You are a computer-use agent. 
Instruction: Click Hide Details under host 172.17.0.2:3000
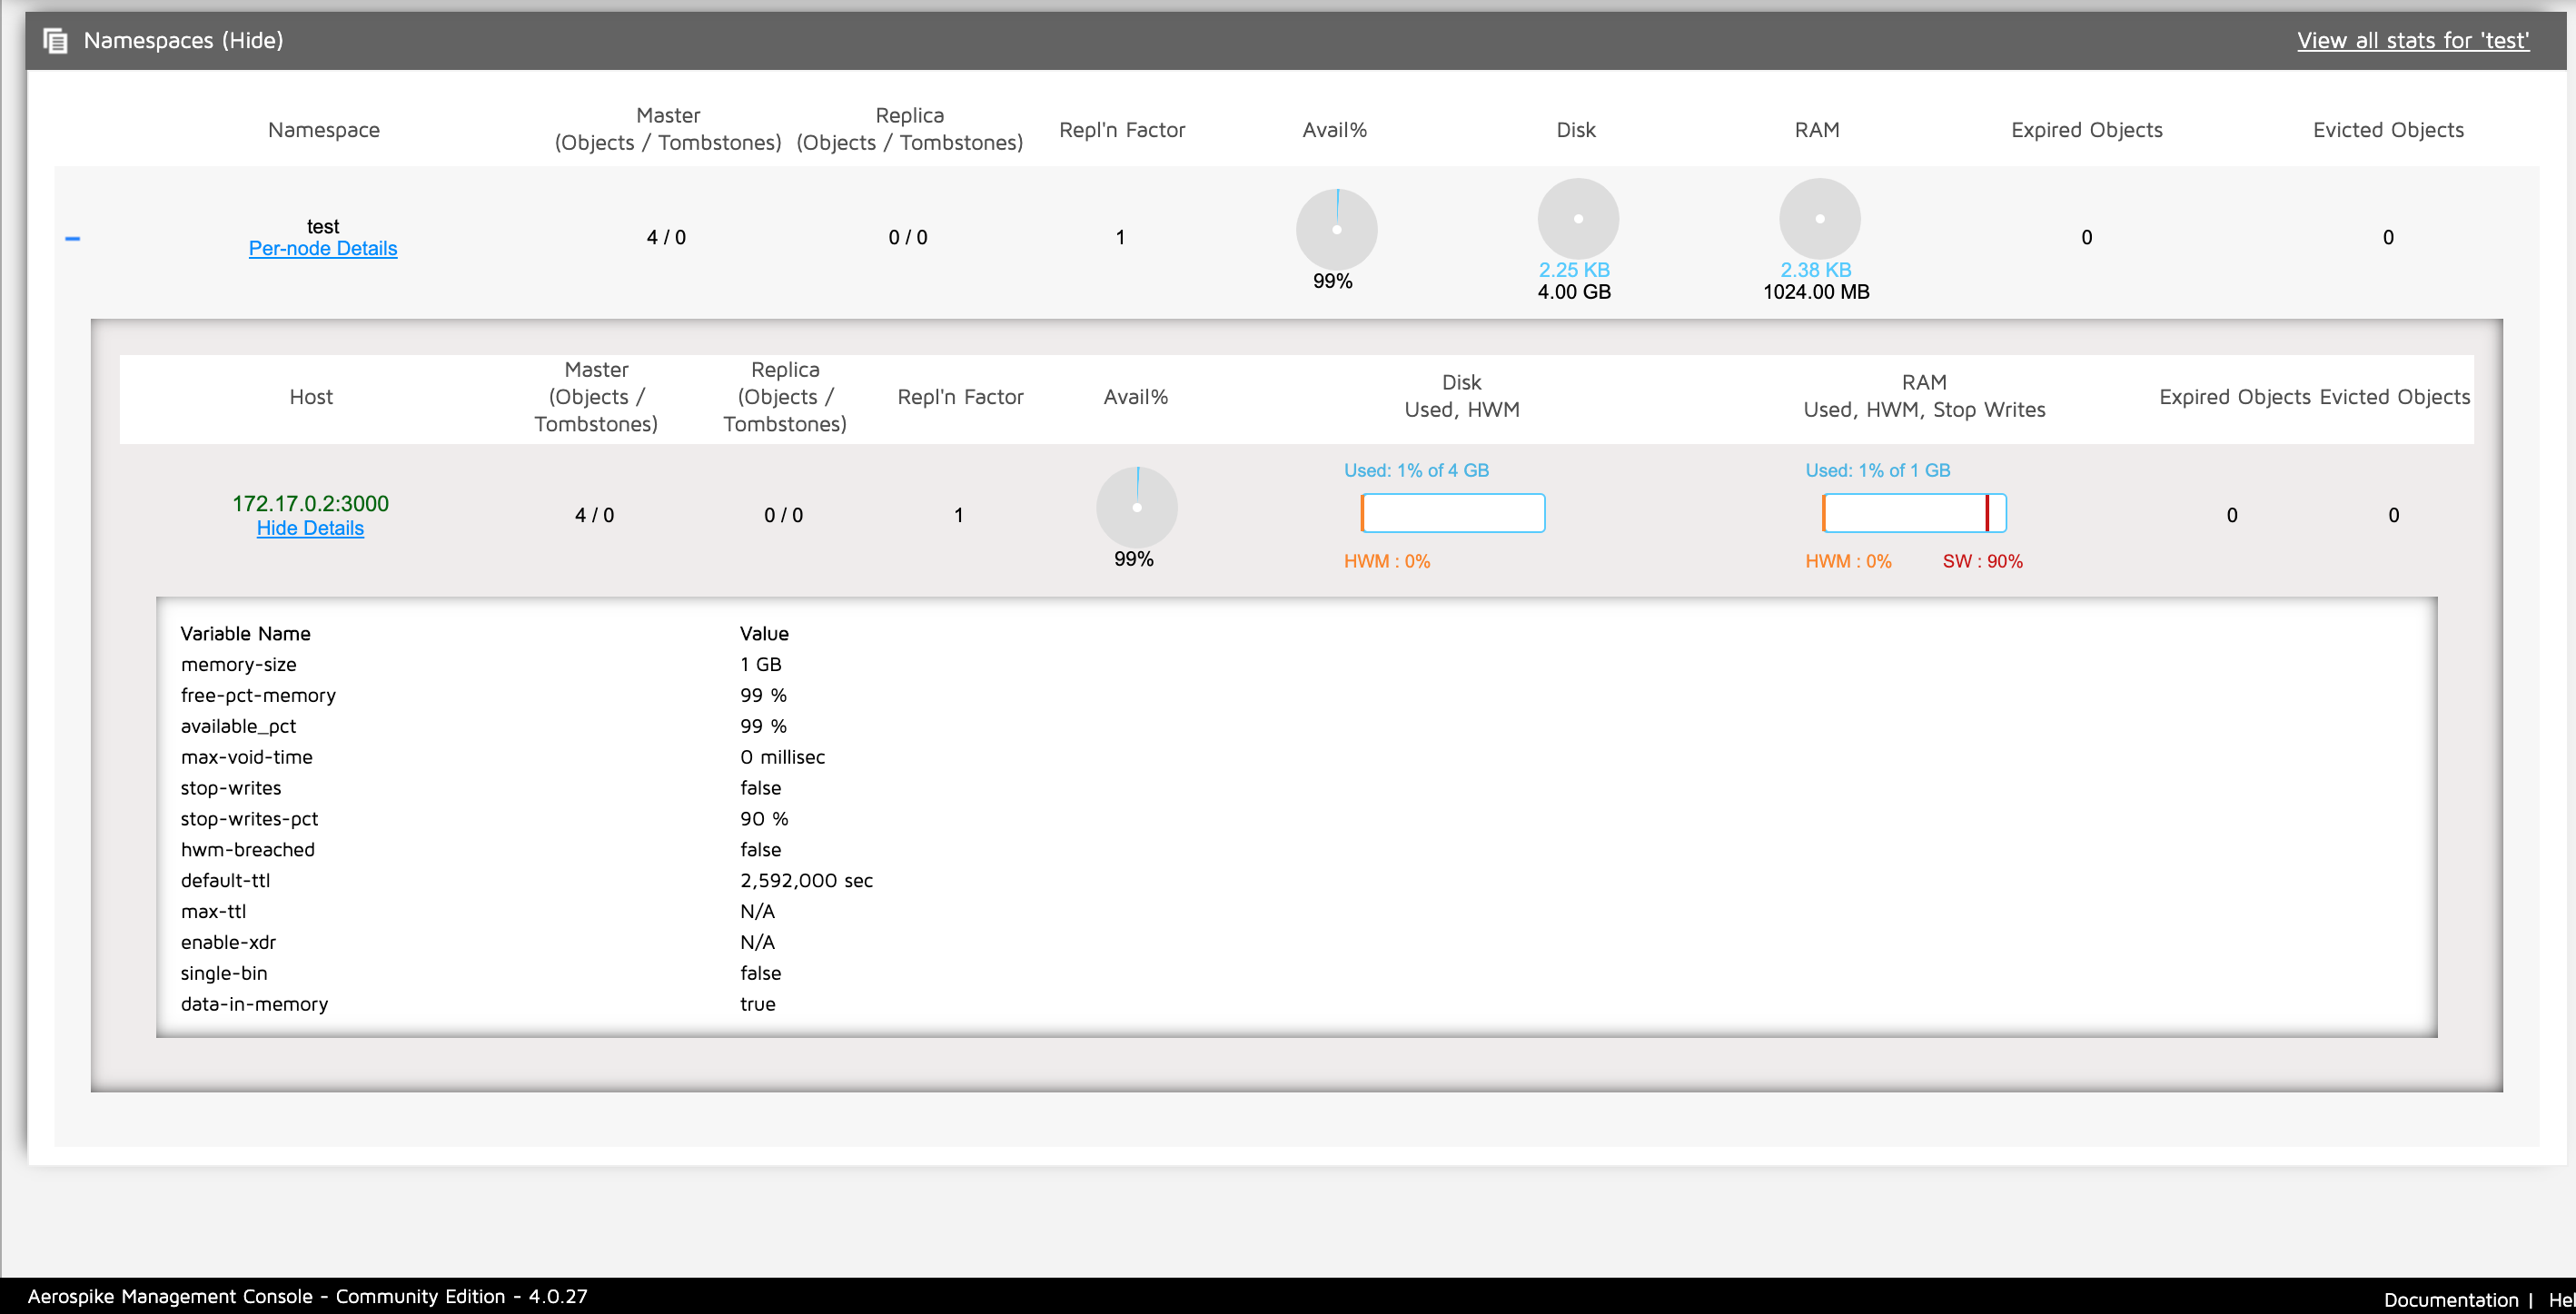(310, 528)
